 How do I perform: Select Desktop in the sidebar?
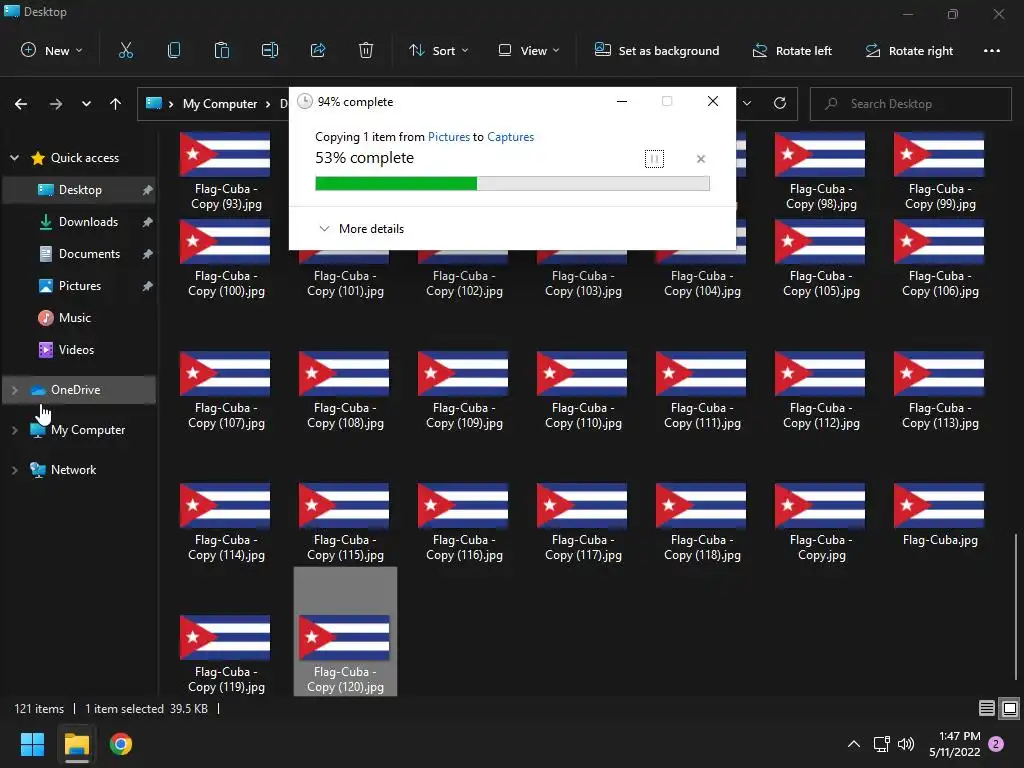80,190
